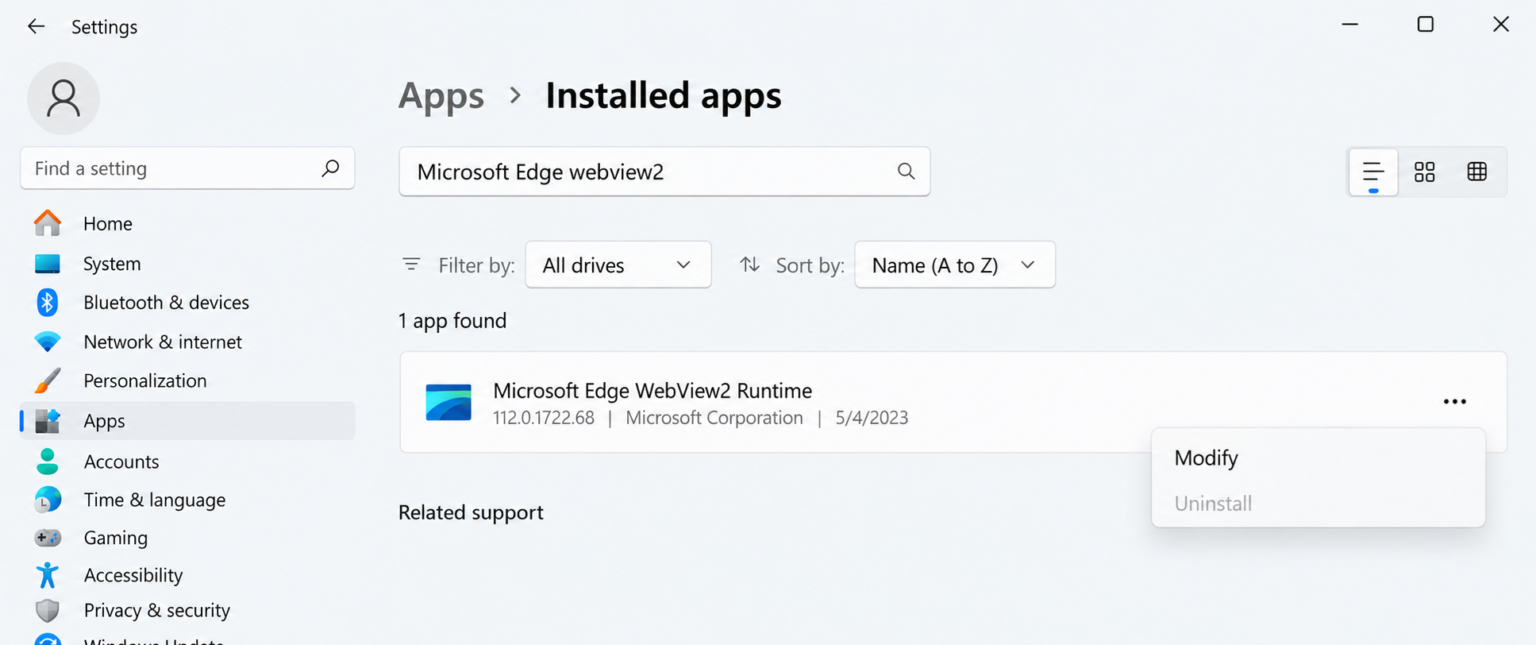1536x645 pixels.
Task: Open the Filter by All drives dropdown
Action: (x=618, y=265)
